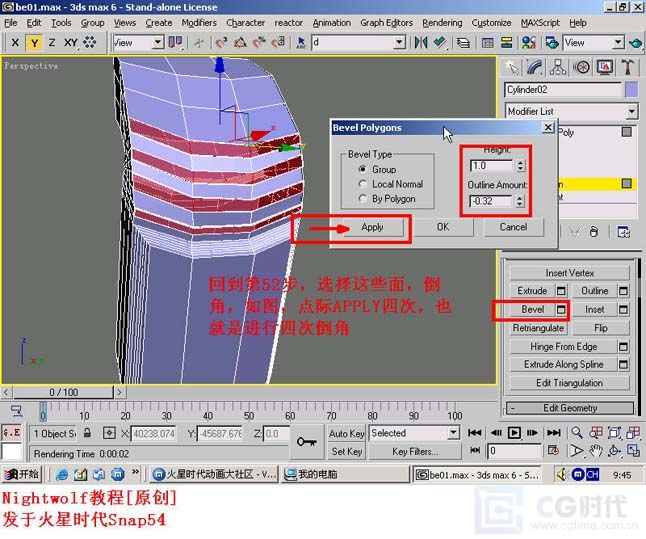Click the Cylinder02 object name field
646x539 pixels.
coord(563,90)
